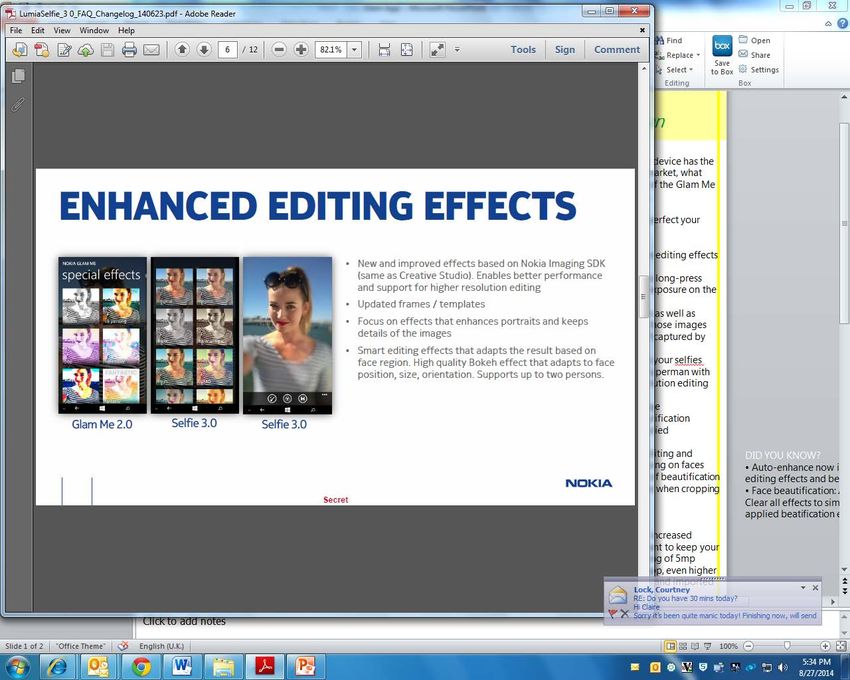Open the File menu in Adobe Reader
850x680 pixels.
click(16, 30)
